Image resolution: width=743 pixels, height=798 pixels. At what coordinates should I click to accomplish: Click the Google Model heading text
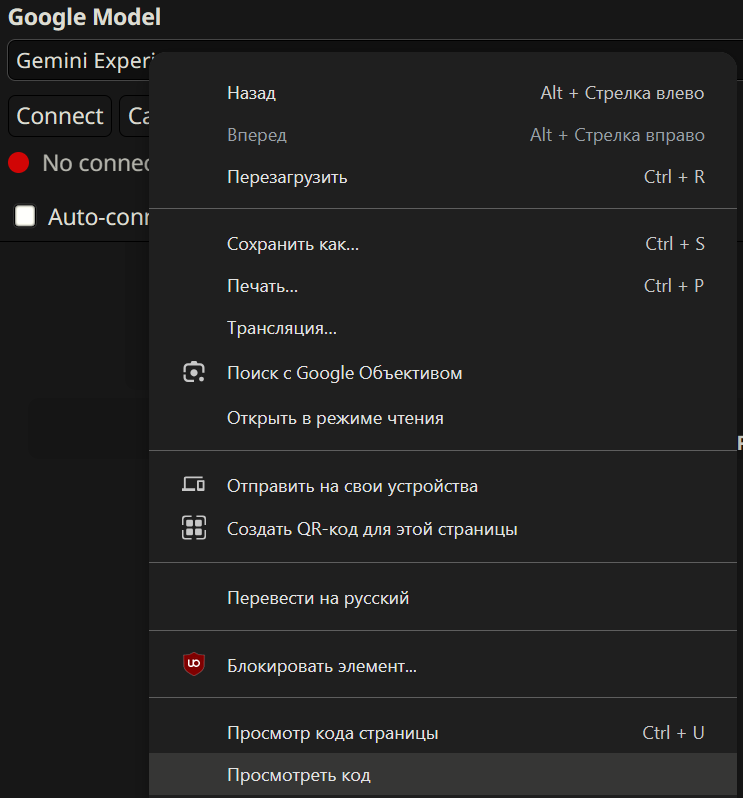pos(84,17)
